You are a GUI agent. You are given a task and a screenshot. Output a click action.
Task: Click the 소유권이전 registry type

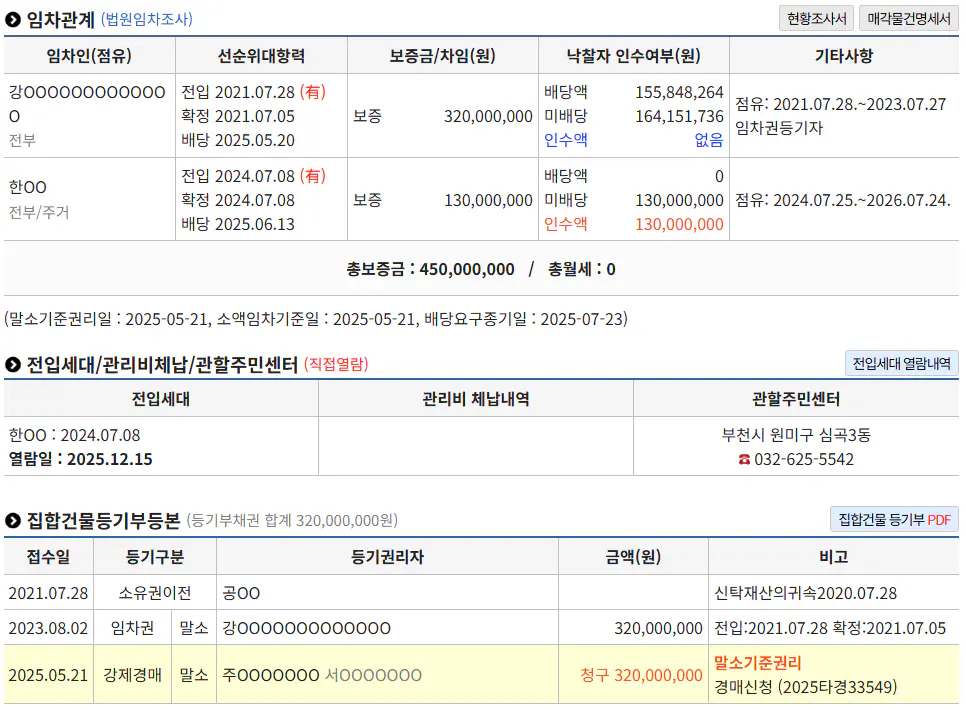[x=155, y=593]
